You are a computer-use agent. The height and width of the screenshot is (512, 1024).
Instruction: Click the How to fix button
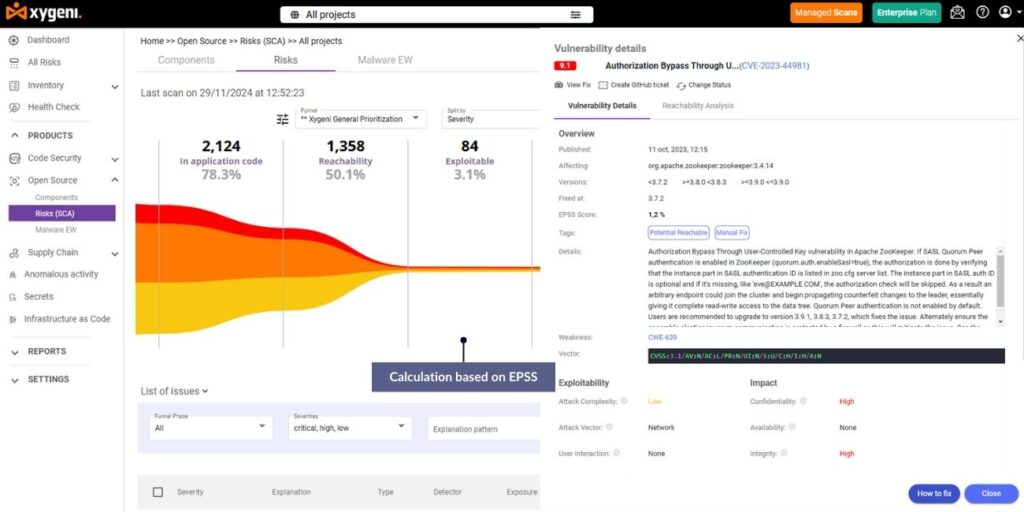coord(933,494)
